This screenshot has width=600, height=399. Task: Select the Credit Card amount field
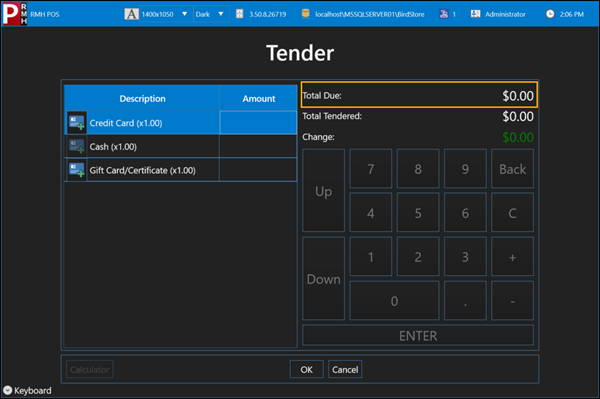point(258,123)
